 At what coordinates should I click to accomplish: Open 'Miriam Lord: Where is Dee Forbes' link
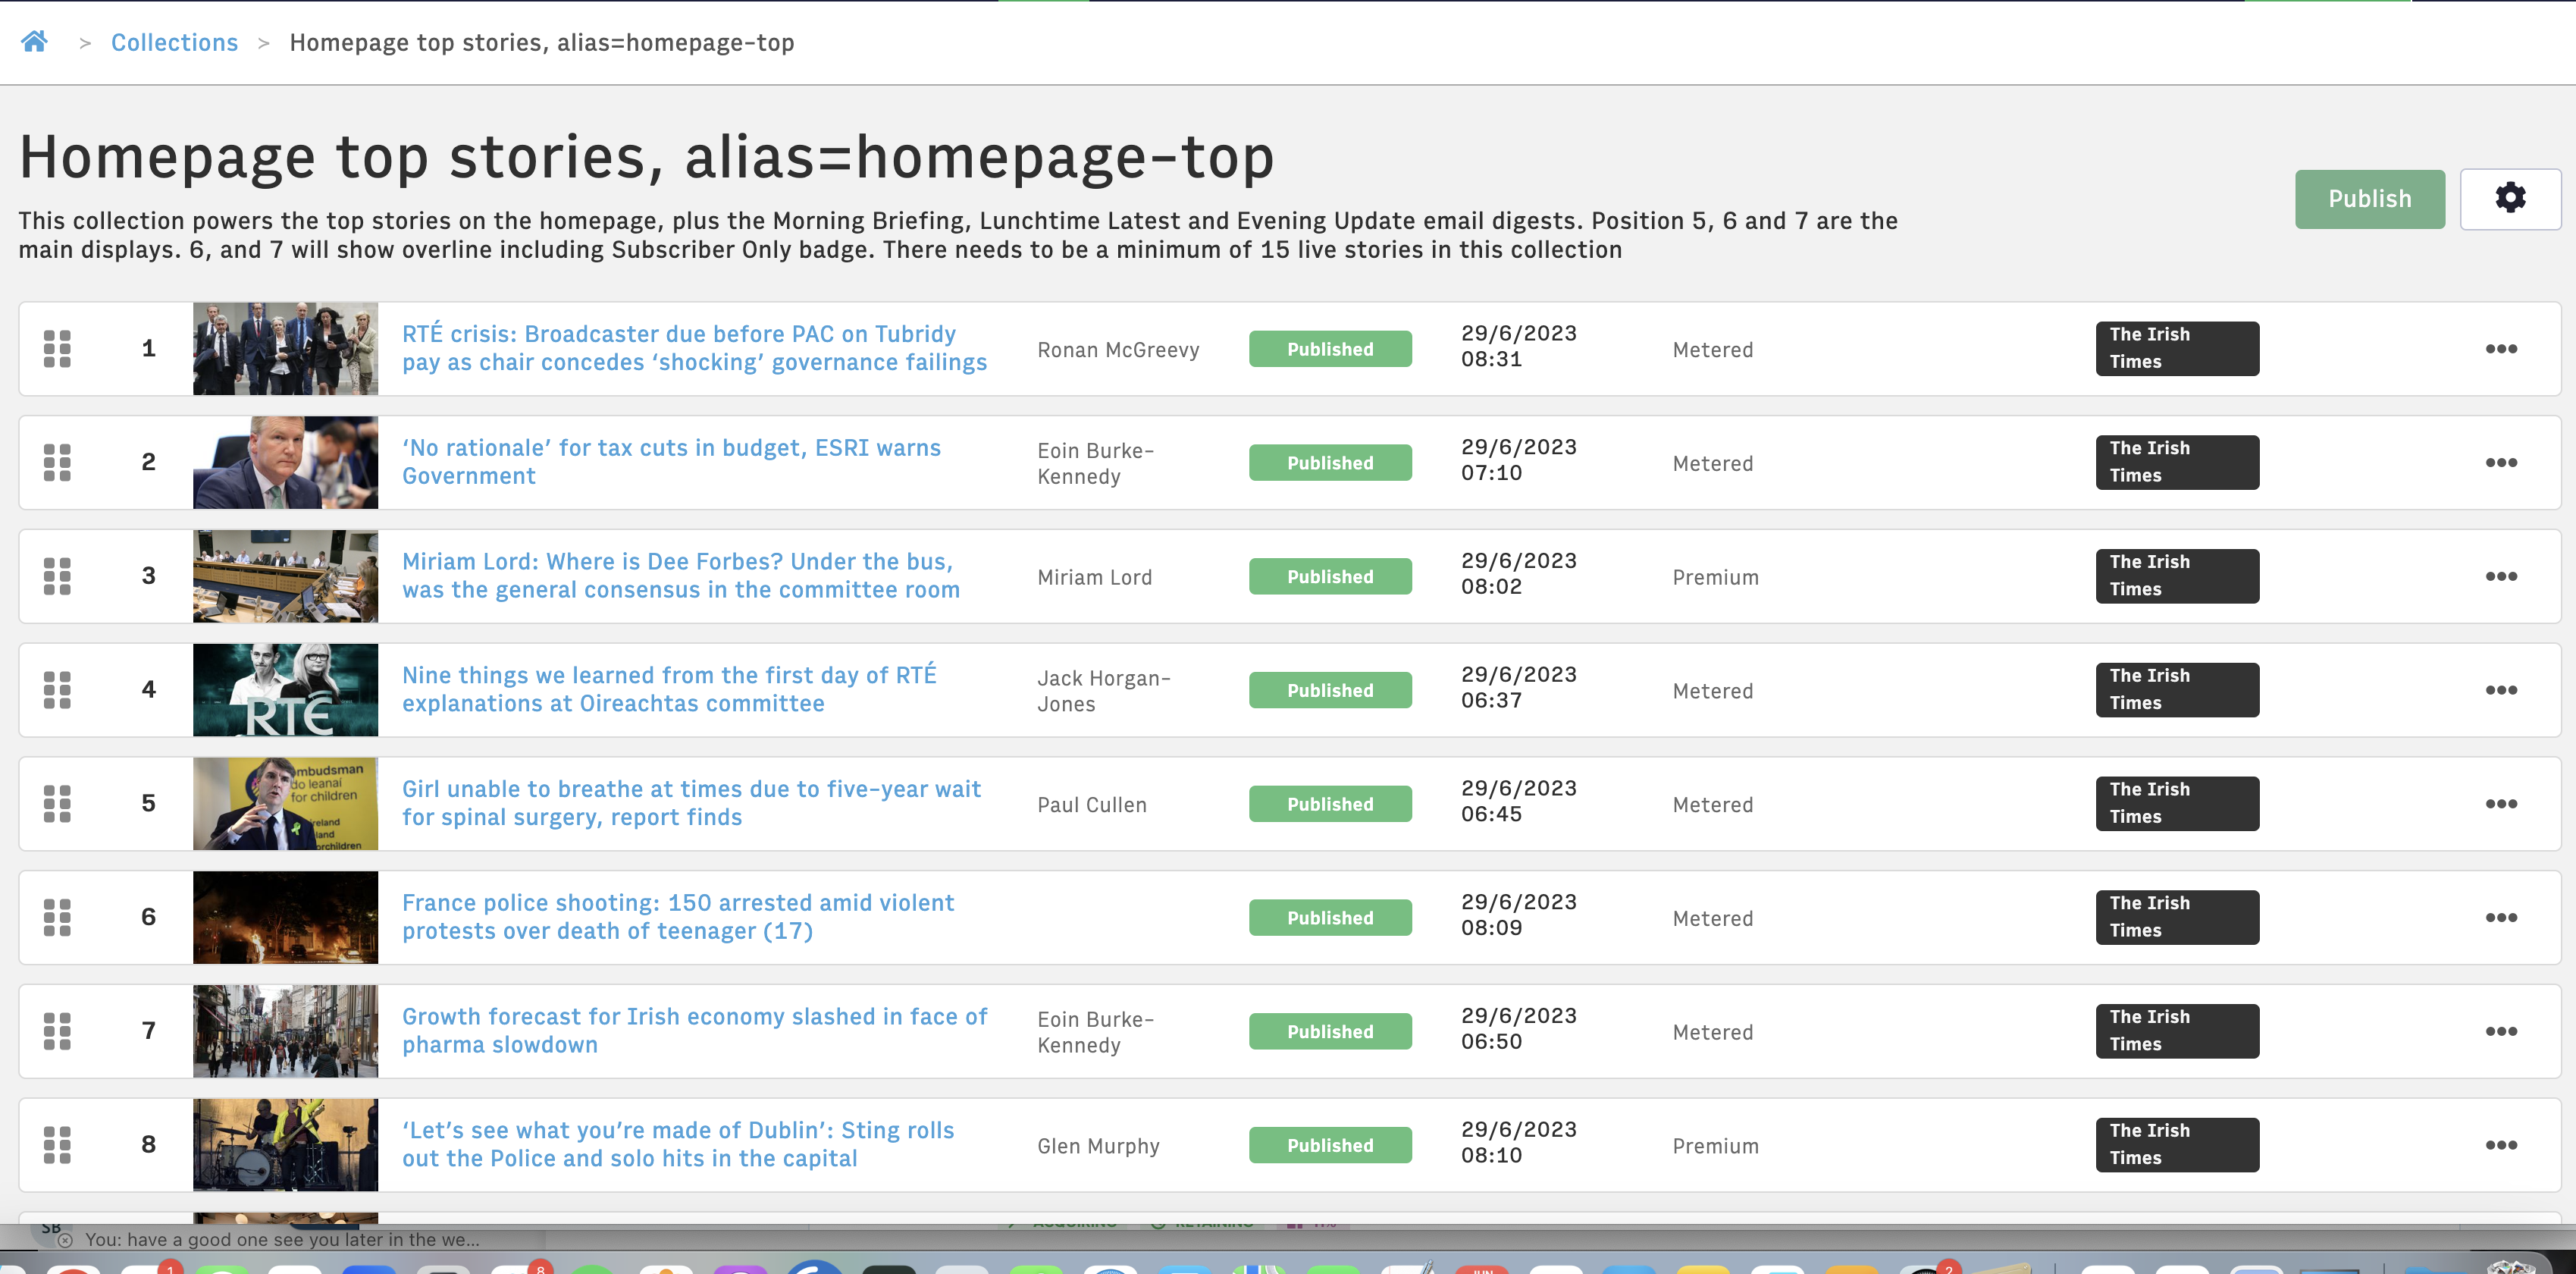(x=681, y=576)
